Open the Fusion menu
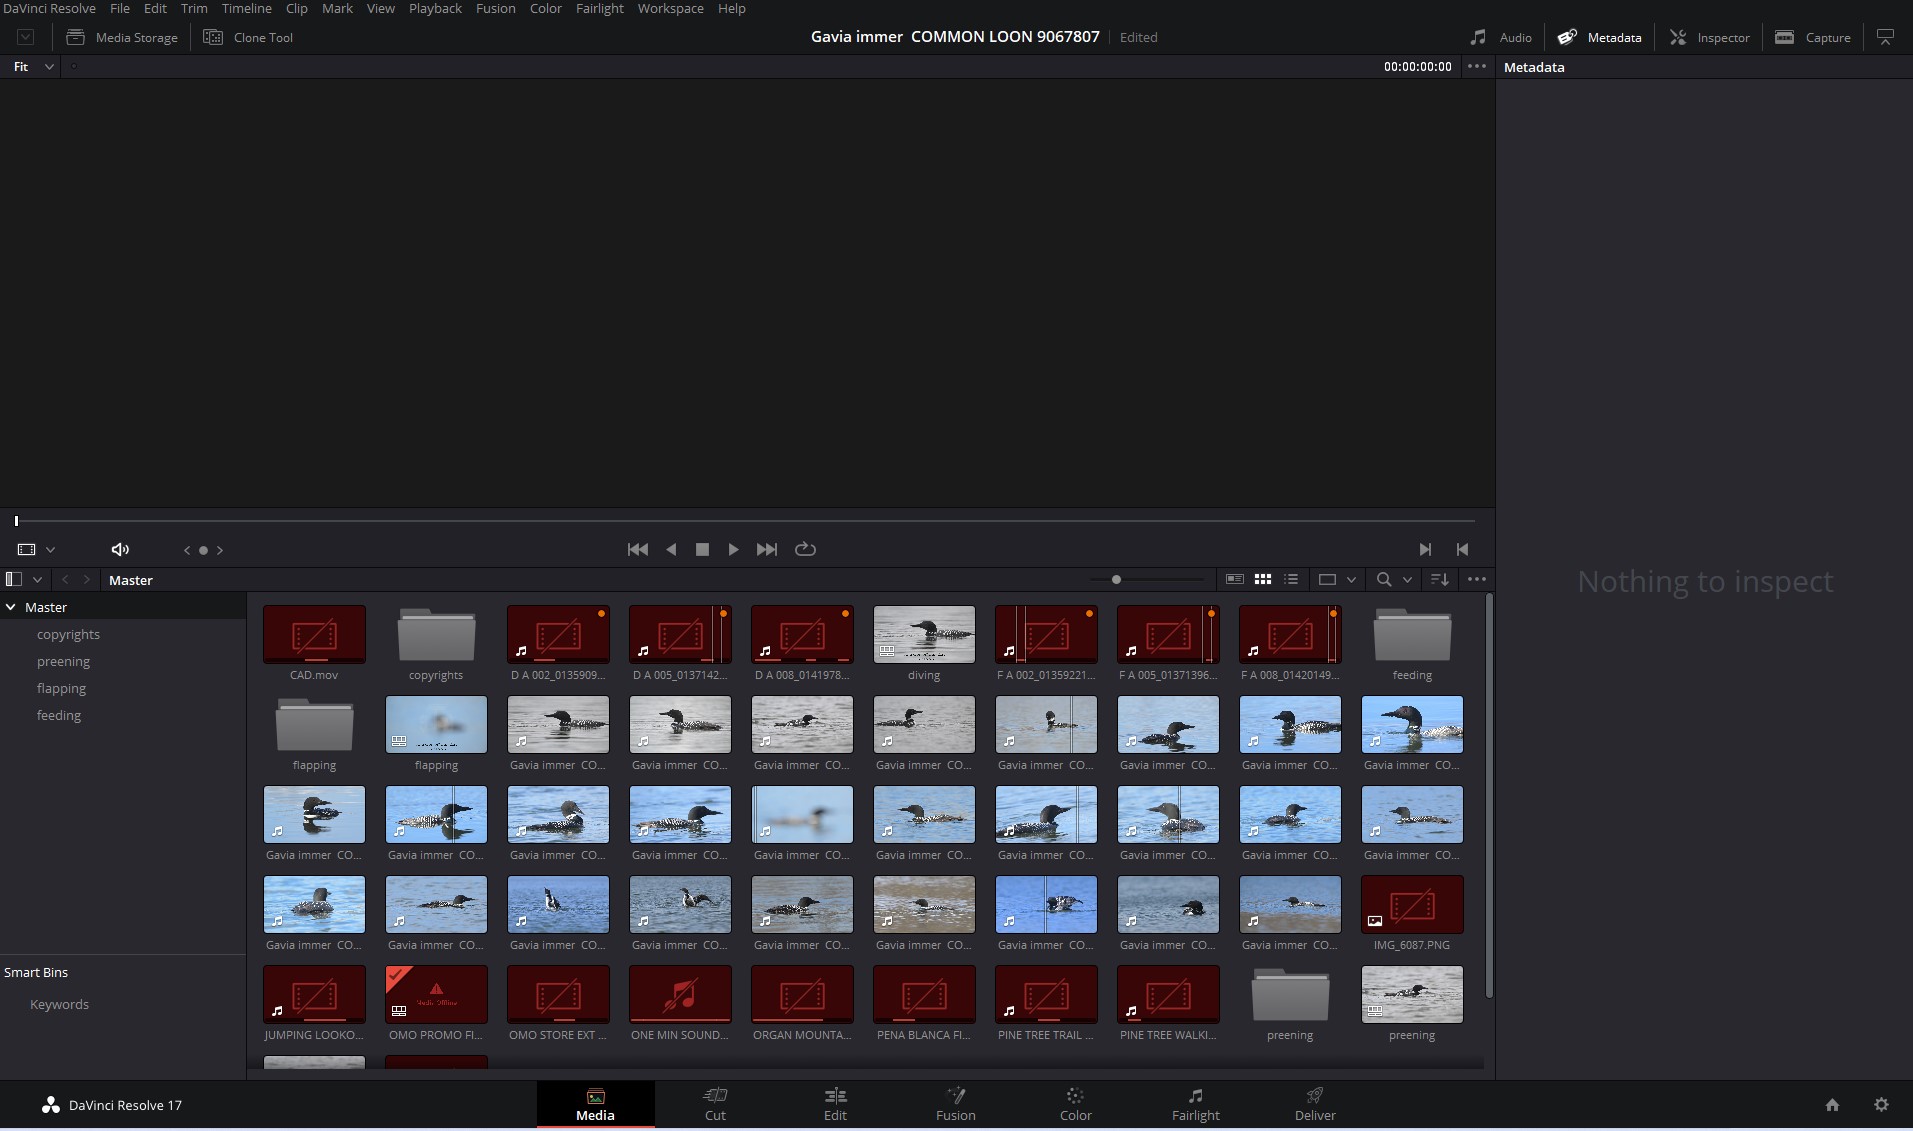1913x1131 pixels. tap(496, 8)
